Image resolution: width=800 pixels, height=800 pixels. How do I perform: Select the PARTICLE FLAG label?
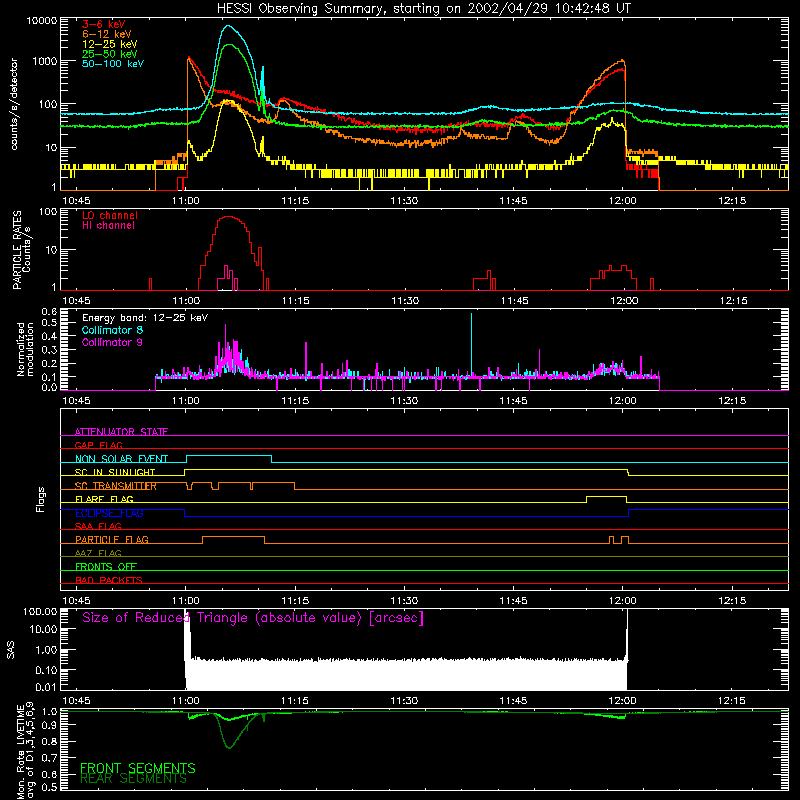click(112, 539)
